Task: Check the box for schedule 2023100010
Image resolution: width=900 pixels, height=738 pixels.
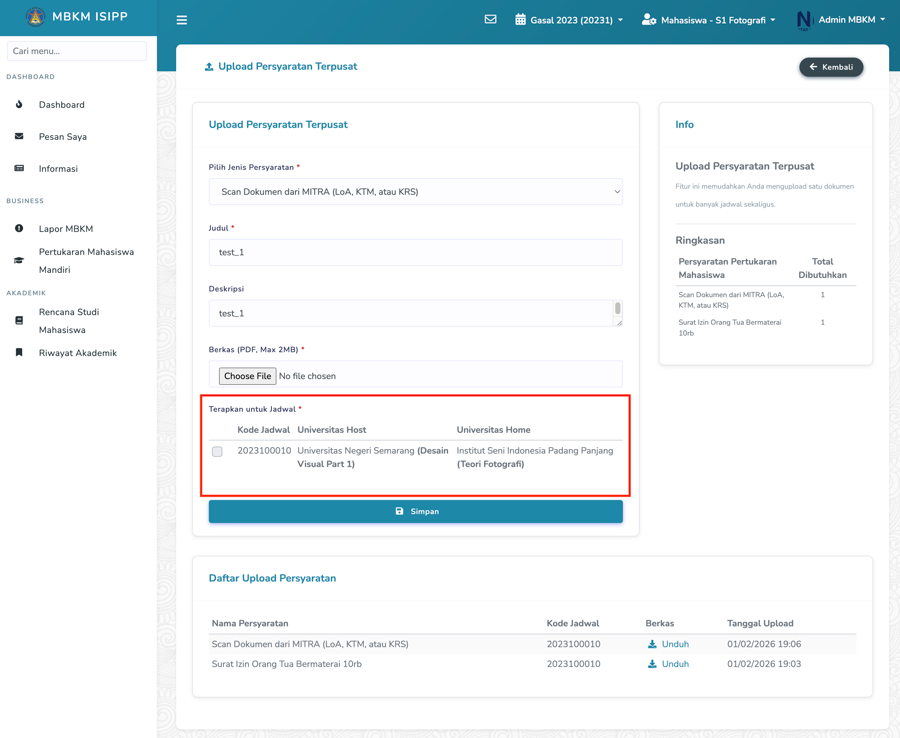Action: (x=217, y=452)
